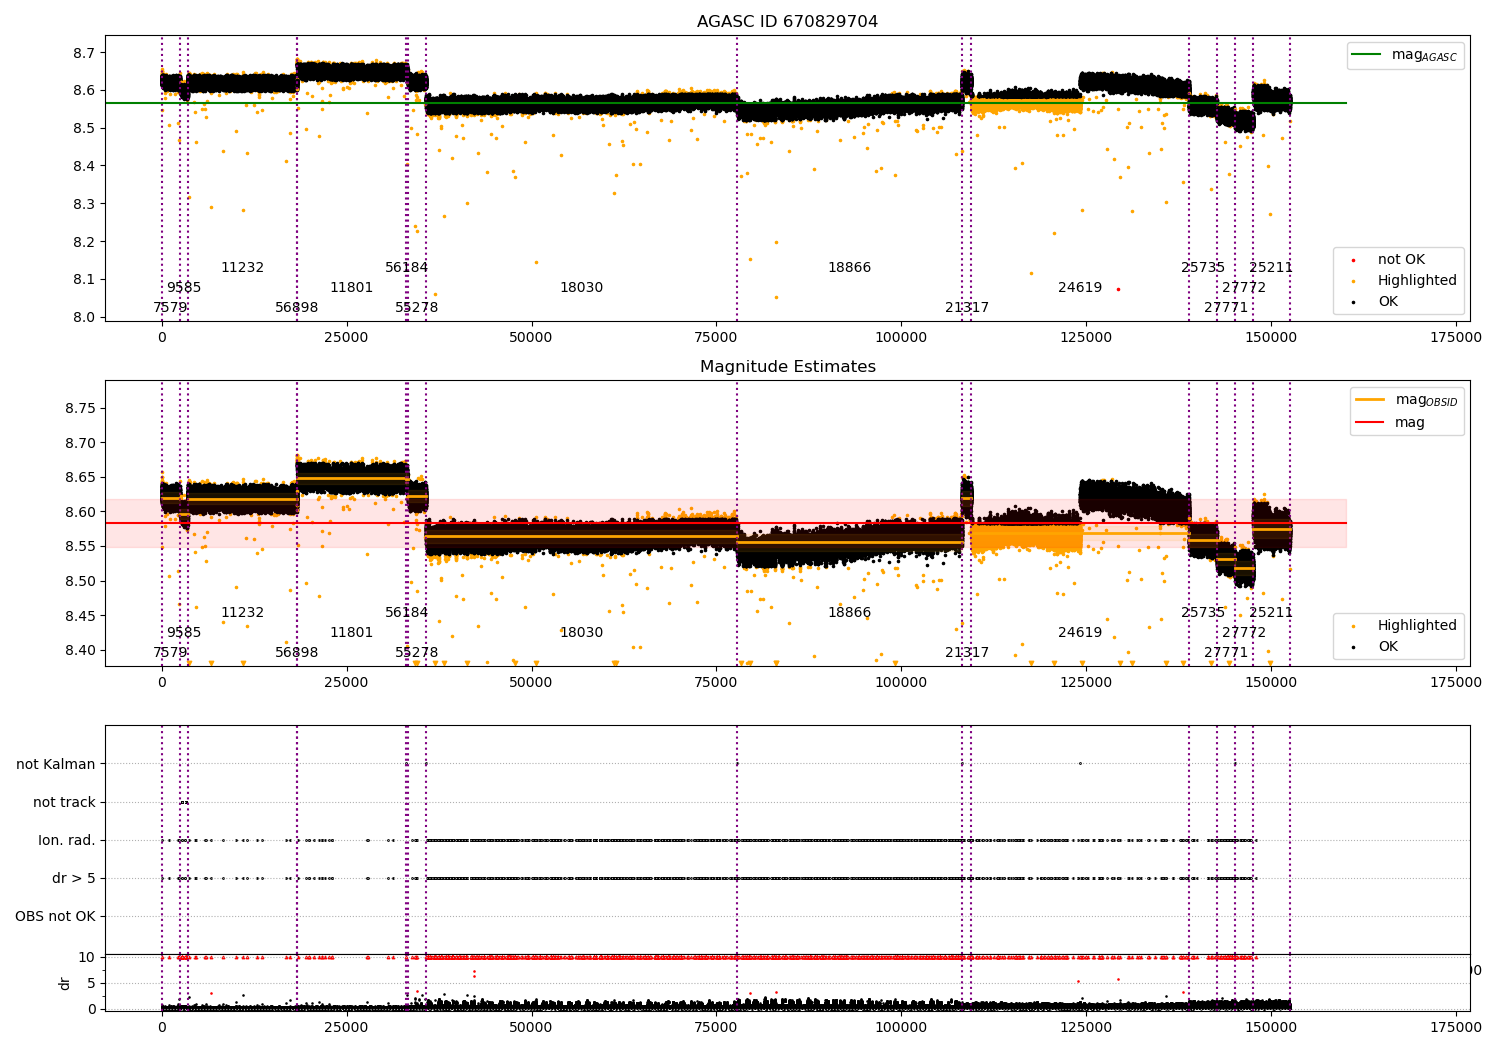Screen dimensions: 1500x1050
Task: Click the orange line sample for mag OBSID
Action: click(1370, 400)
